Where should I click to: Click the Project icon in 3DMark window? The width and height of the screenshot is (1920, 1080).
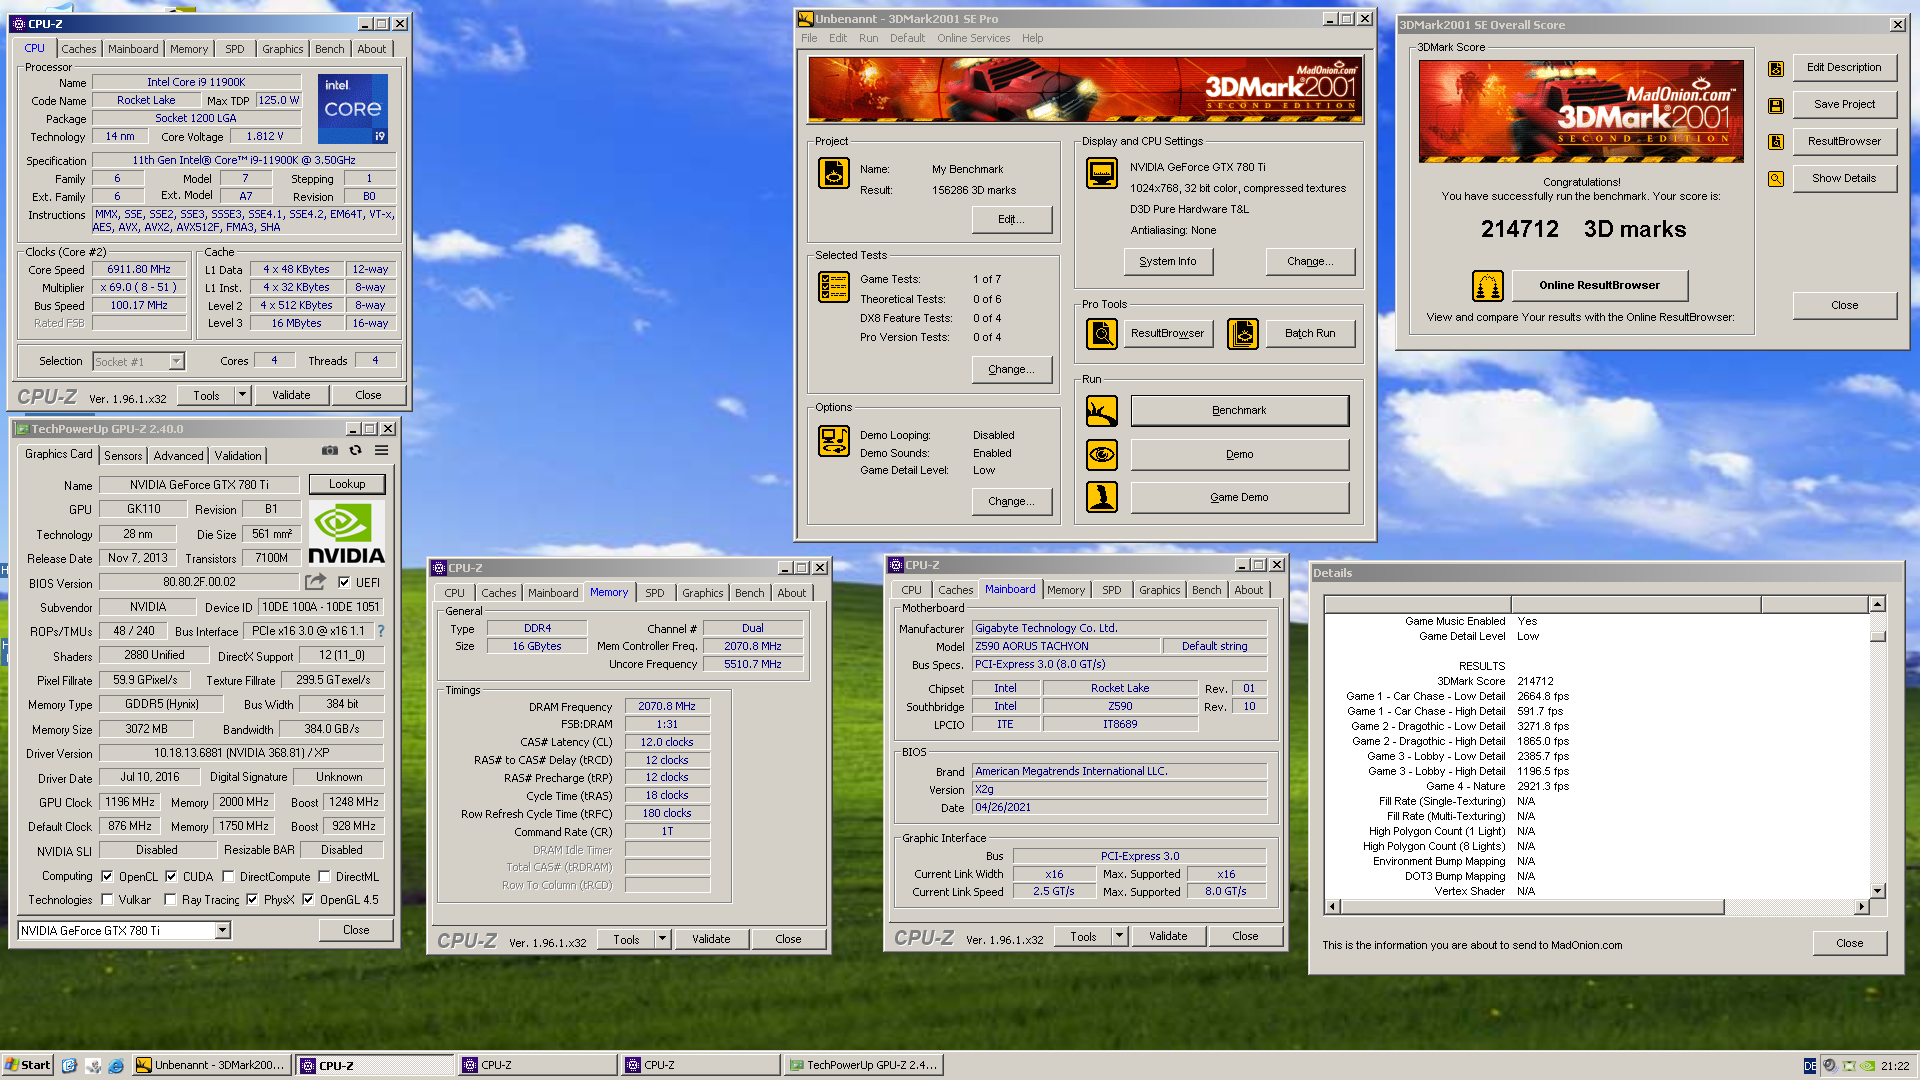click(x=833, y=173)
